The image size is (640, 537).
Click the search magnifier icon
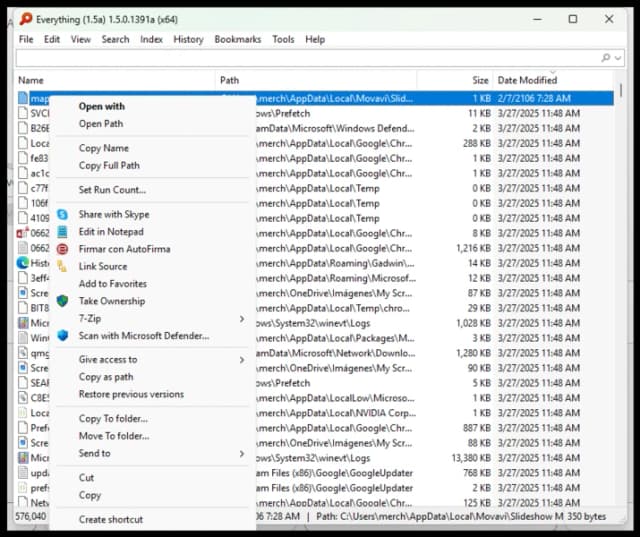click(x=606, y=58)
